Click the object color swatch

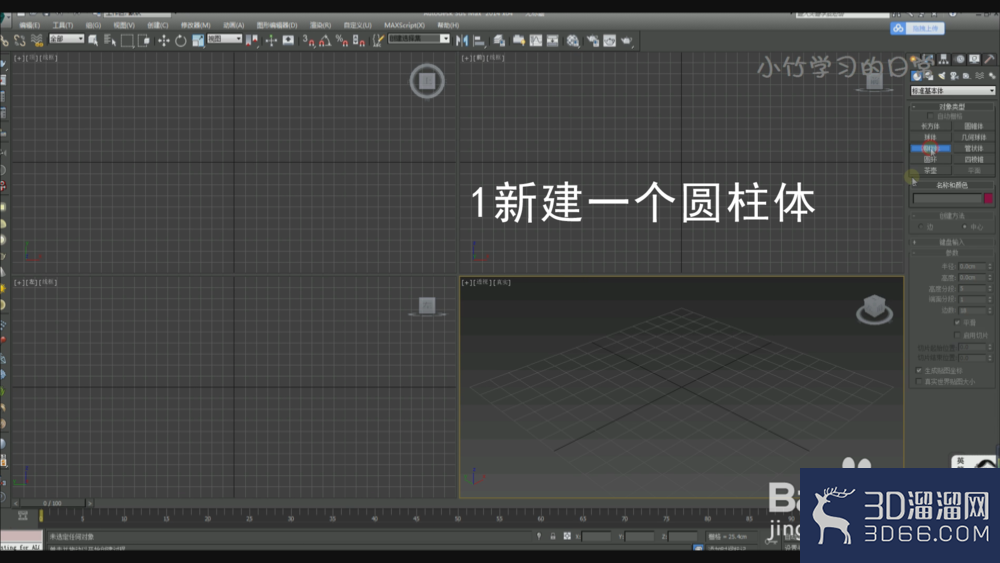click(988, 198)
